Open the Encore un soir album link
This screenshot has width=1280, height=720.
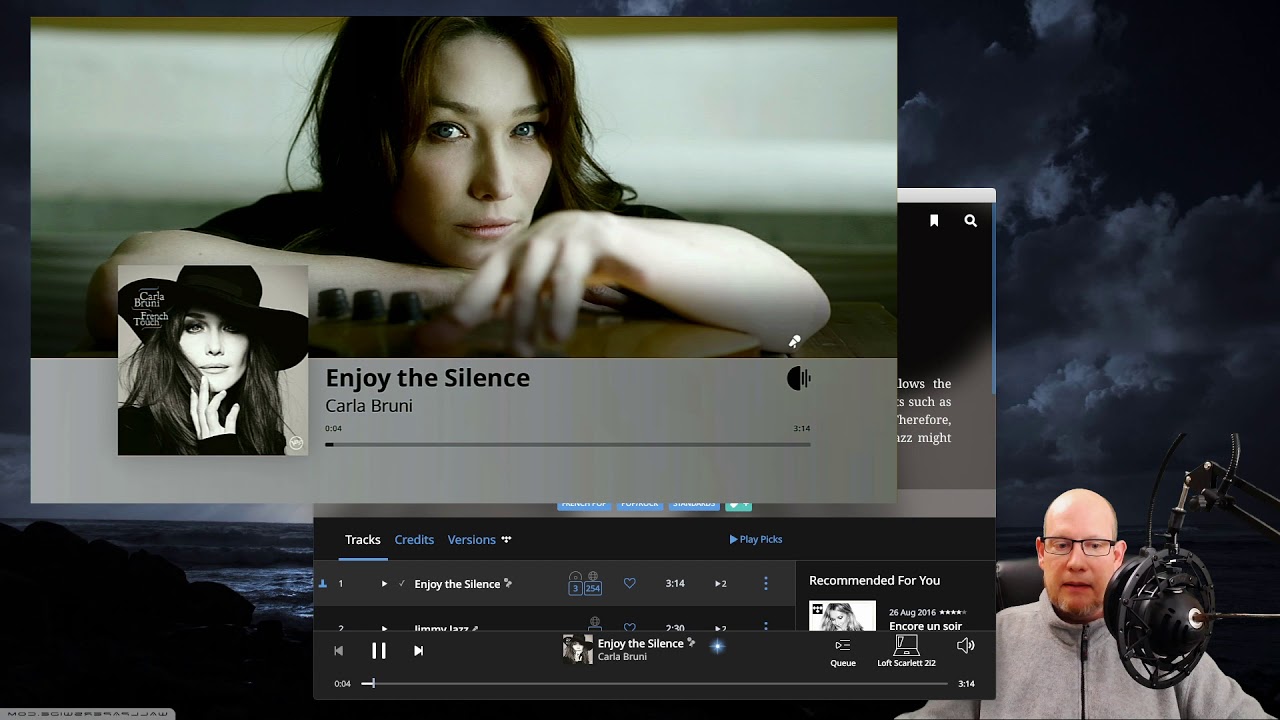point(925,626)
